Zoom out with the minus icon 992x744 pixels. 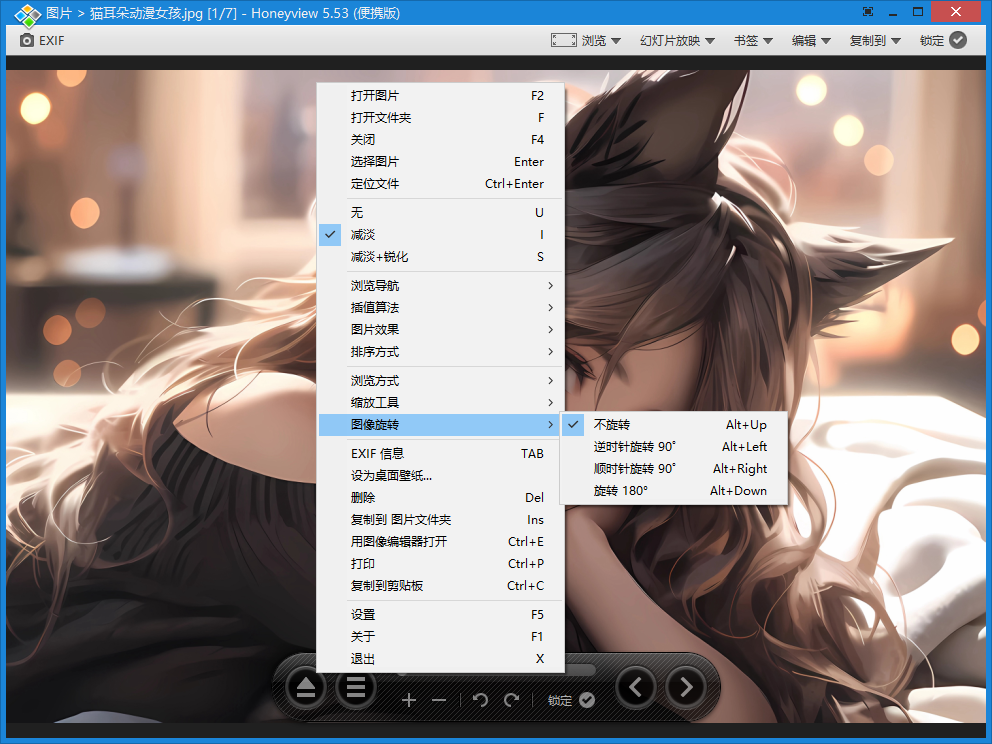[x=439, y=700]
